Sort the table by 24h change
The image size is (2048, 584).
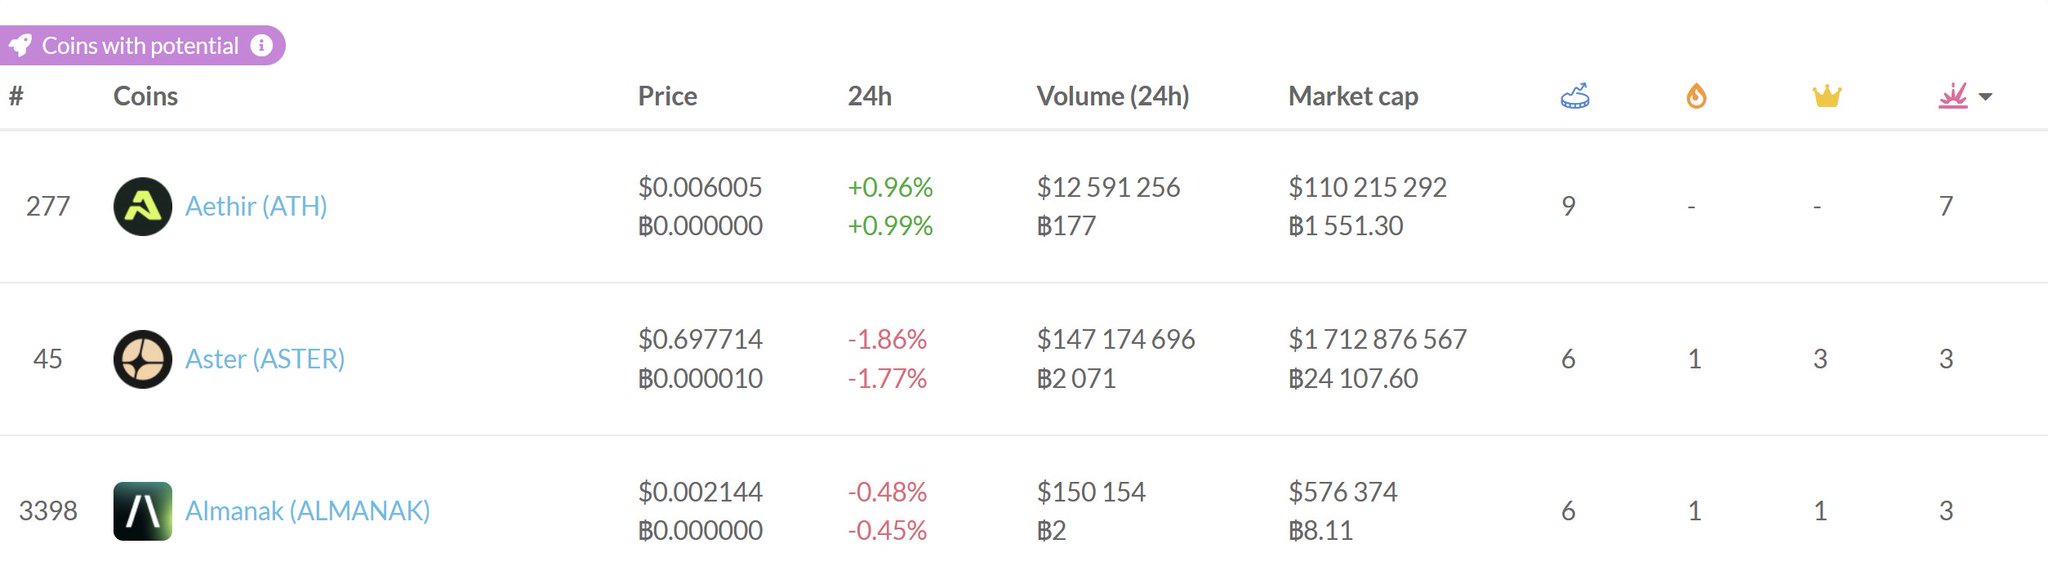pyautogui.click(x=869, y=96)
